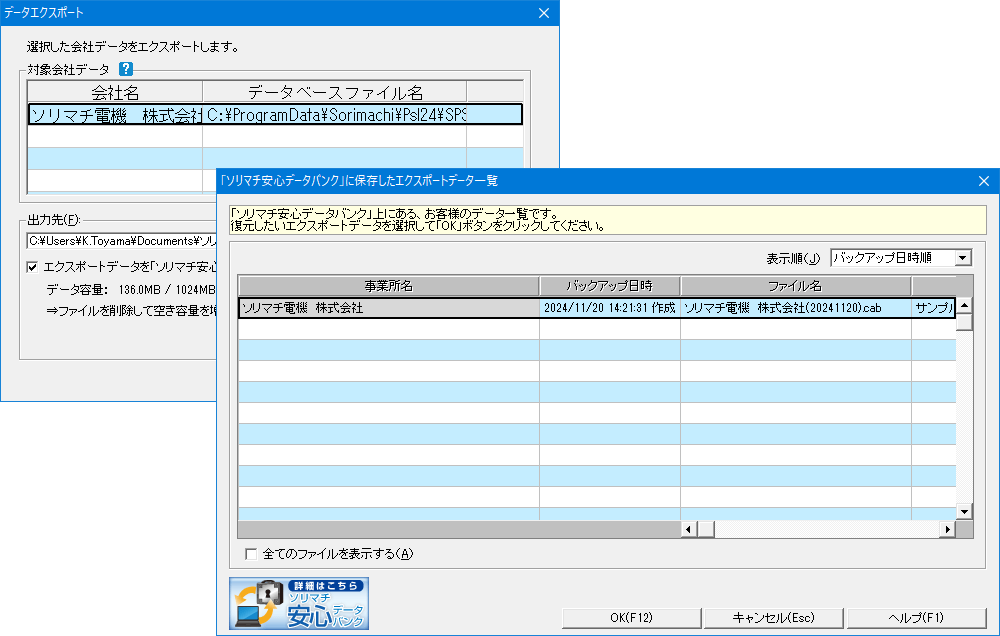Image resolution: width=1000 pixels, height=636 pixels.
Task: Select the ソリマチ電機 company row in データエクスポート
Action: [x=275, y=115]
